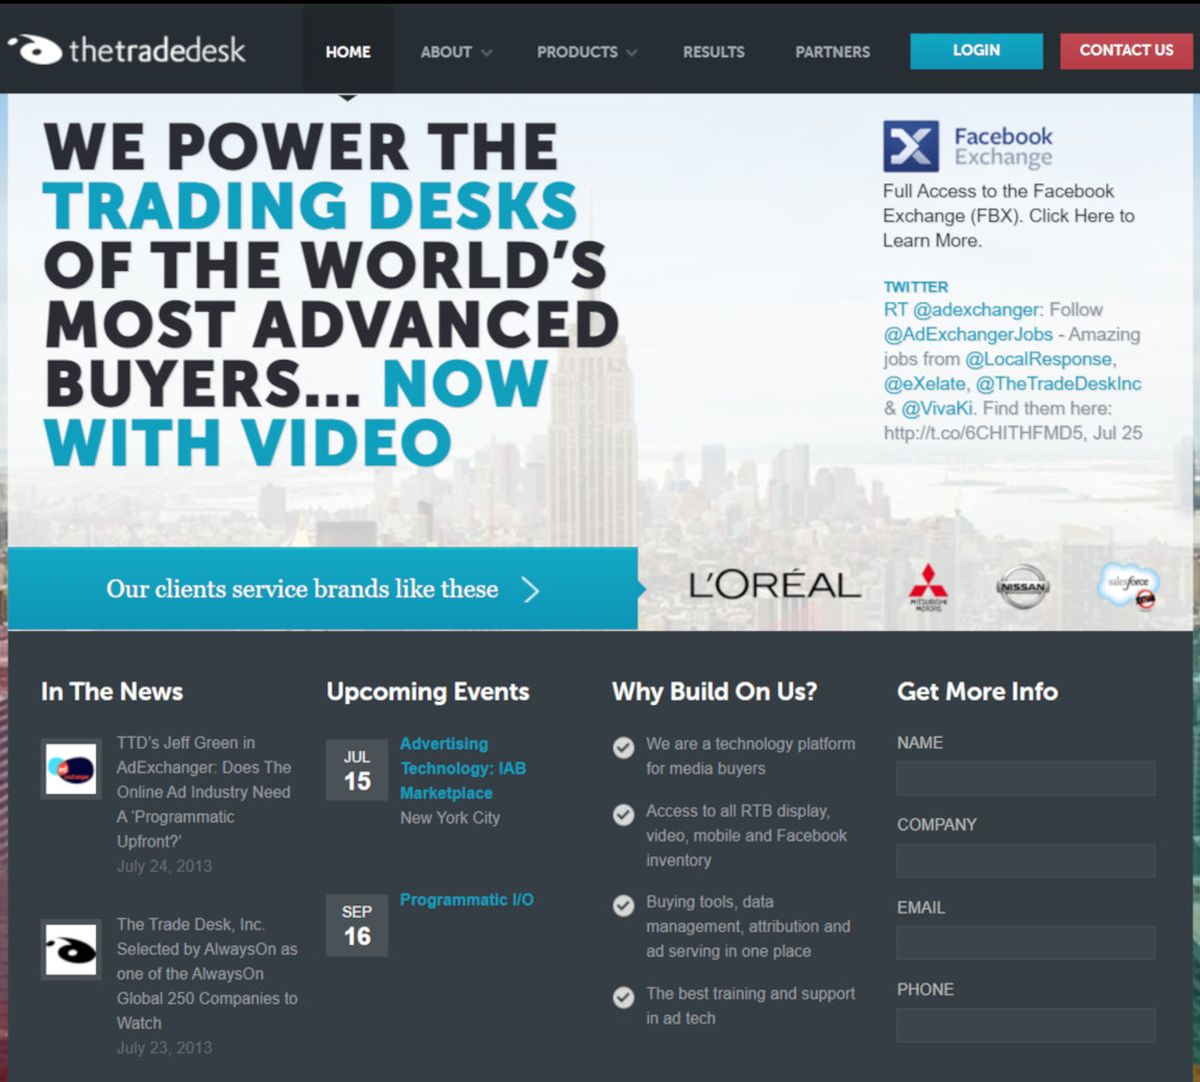The width and height of the screenshot is (1200, 1082).
Task: Click arrow on 'Our clients service brands' banner
Action: pos(531,590)
